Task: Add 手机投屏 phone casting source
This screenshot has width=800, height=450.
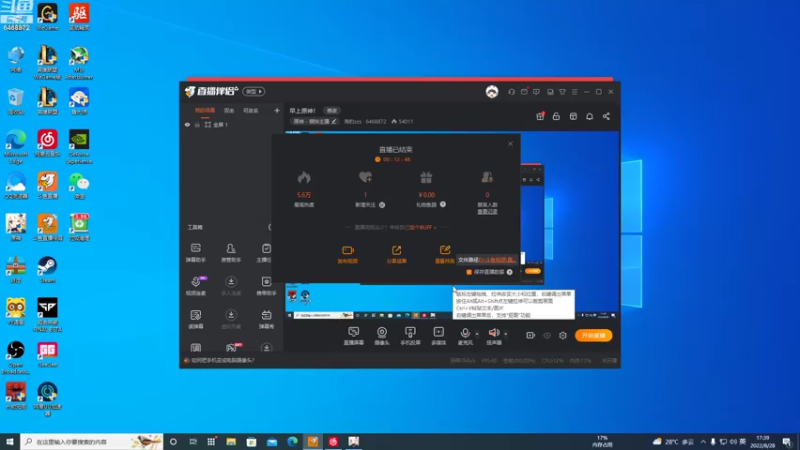Action: point(410,336)
